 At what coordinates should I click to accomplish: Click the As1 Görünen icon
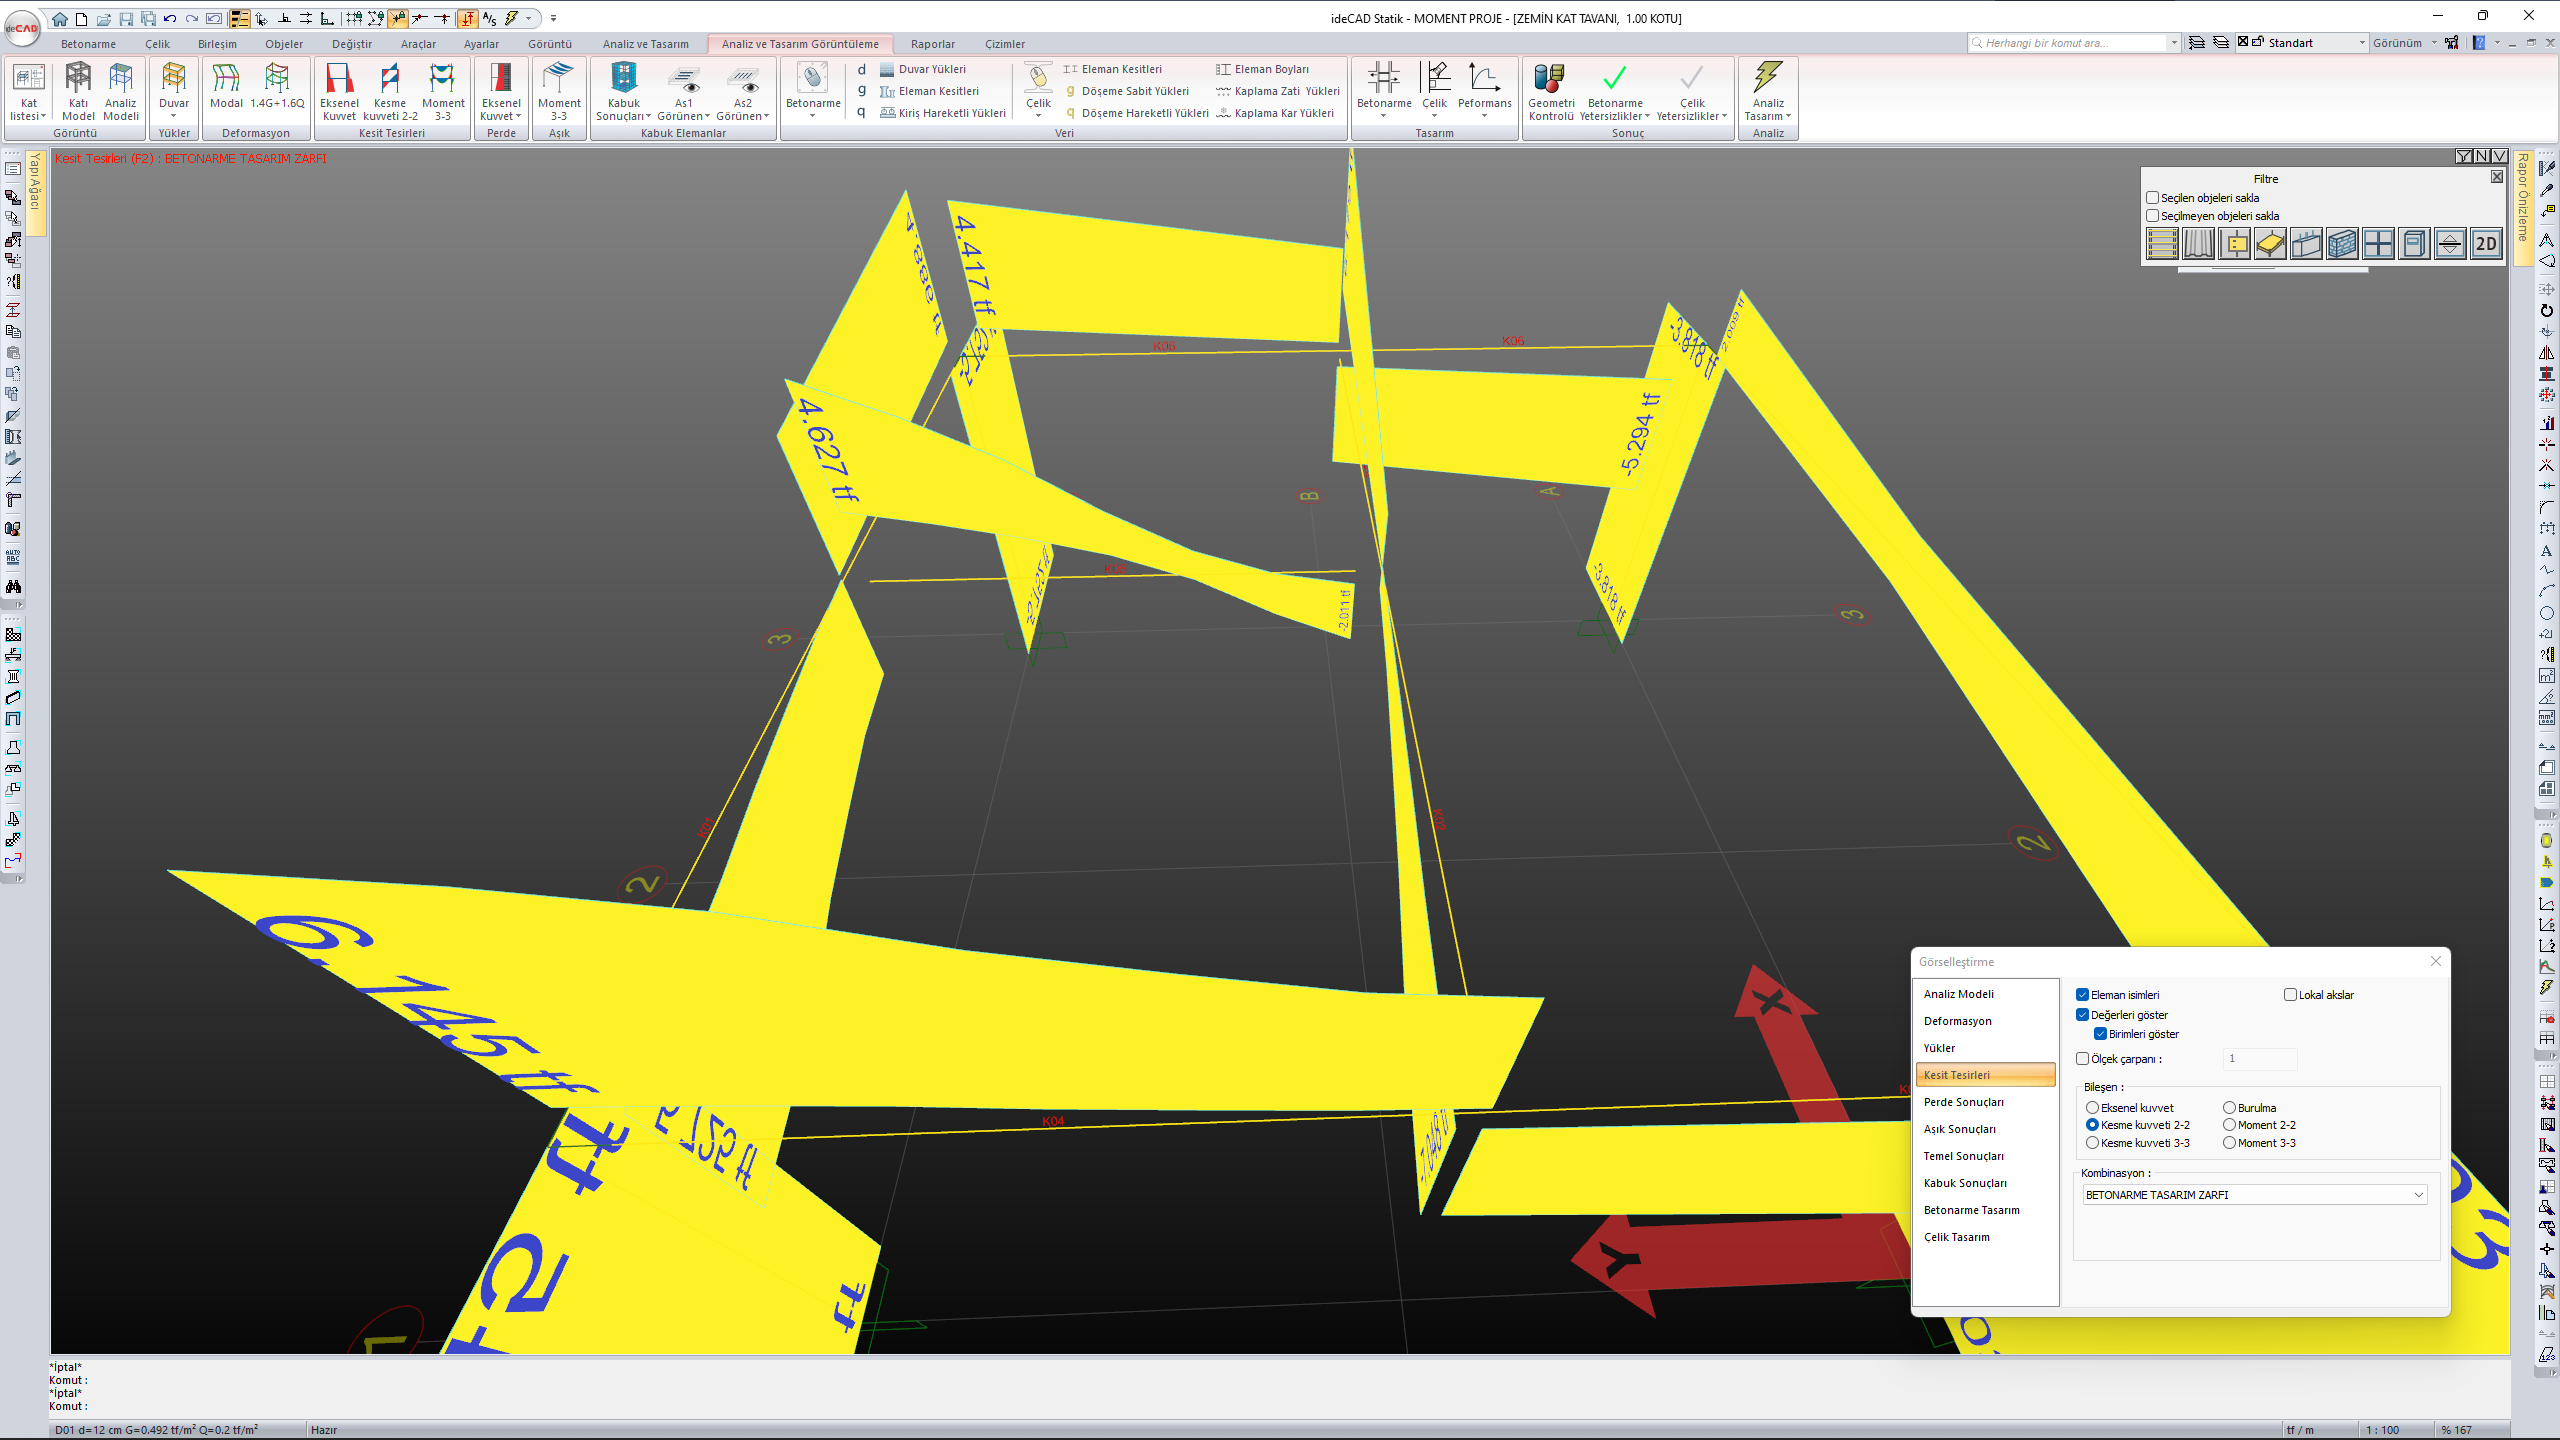pyautogui.click(x=684, y=78)
